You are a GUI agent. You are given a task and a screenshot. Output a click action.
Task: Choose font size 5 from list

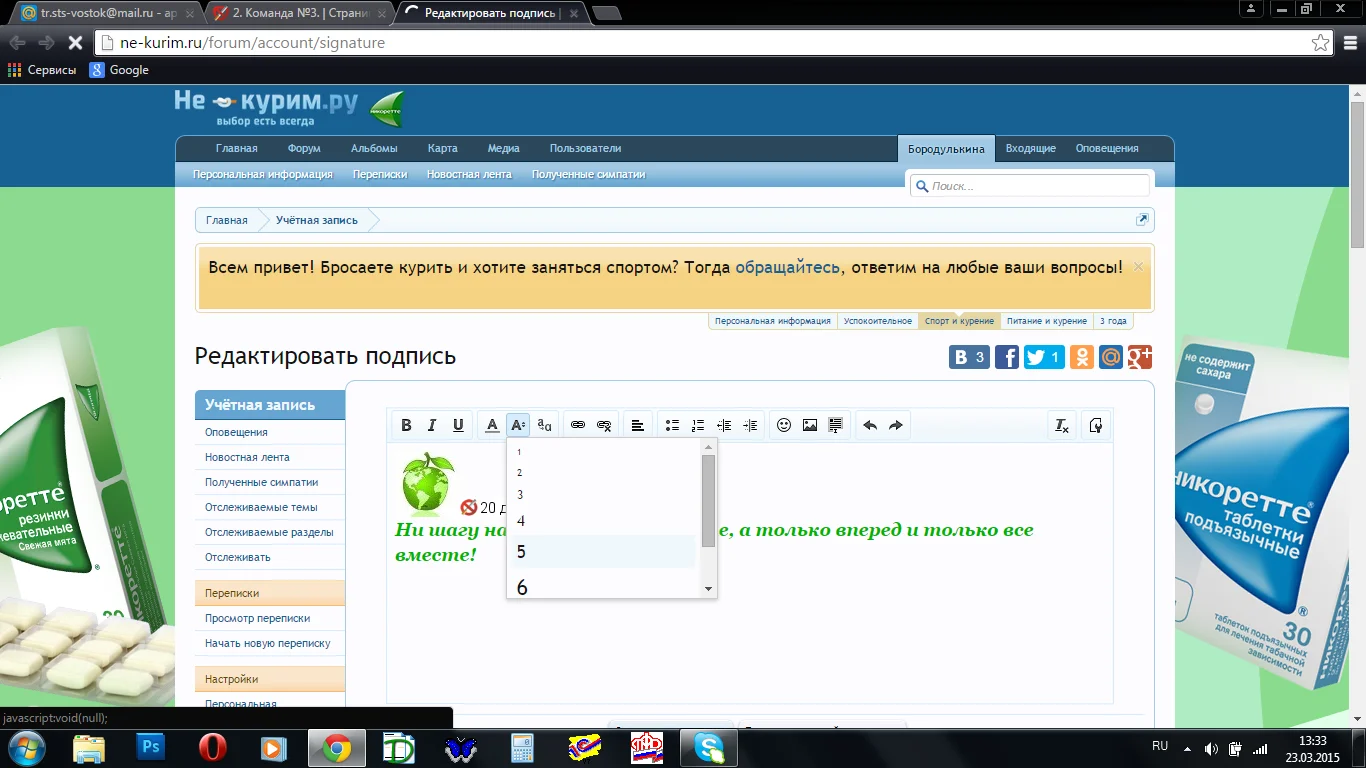tap(603, 551)
